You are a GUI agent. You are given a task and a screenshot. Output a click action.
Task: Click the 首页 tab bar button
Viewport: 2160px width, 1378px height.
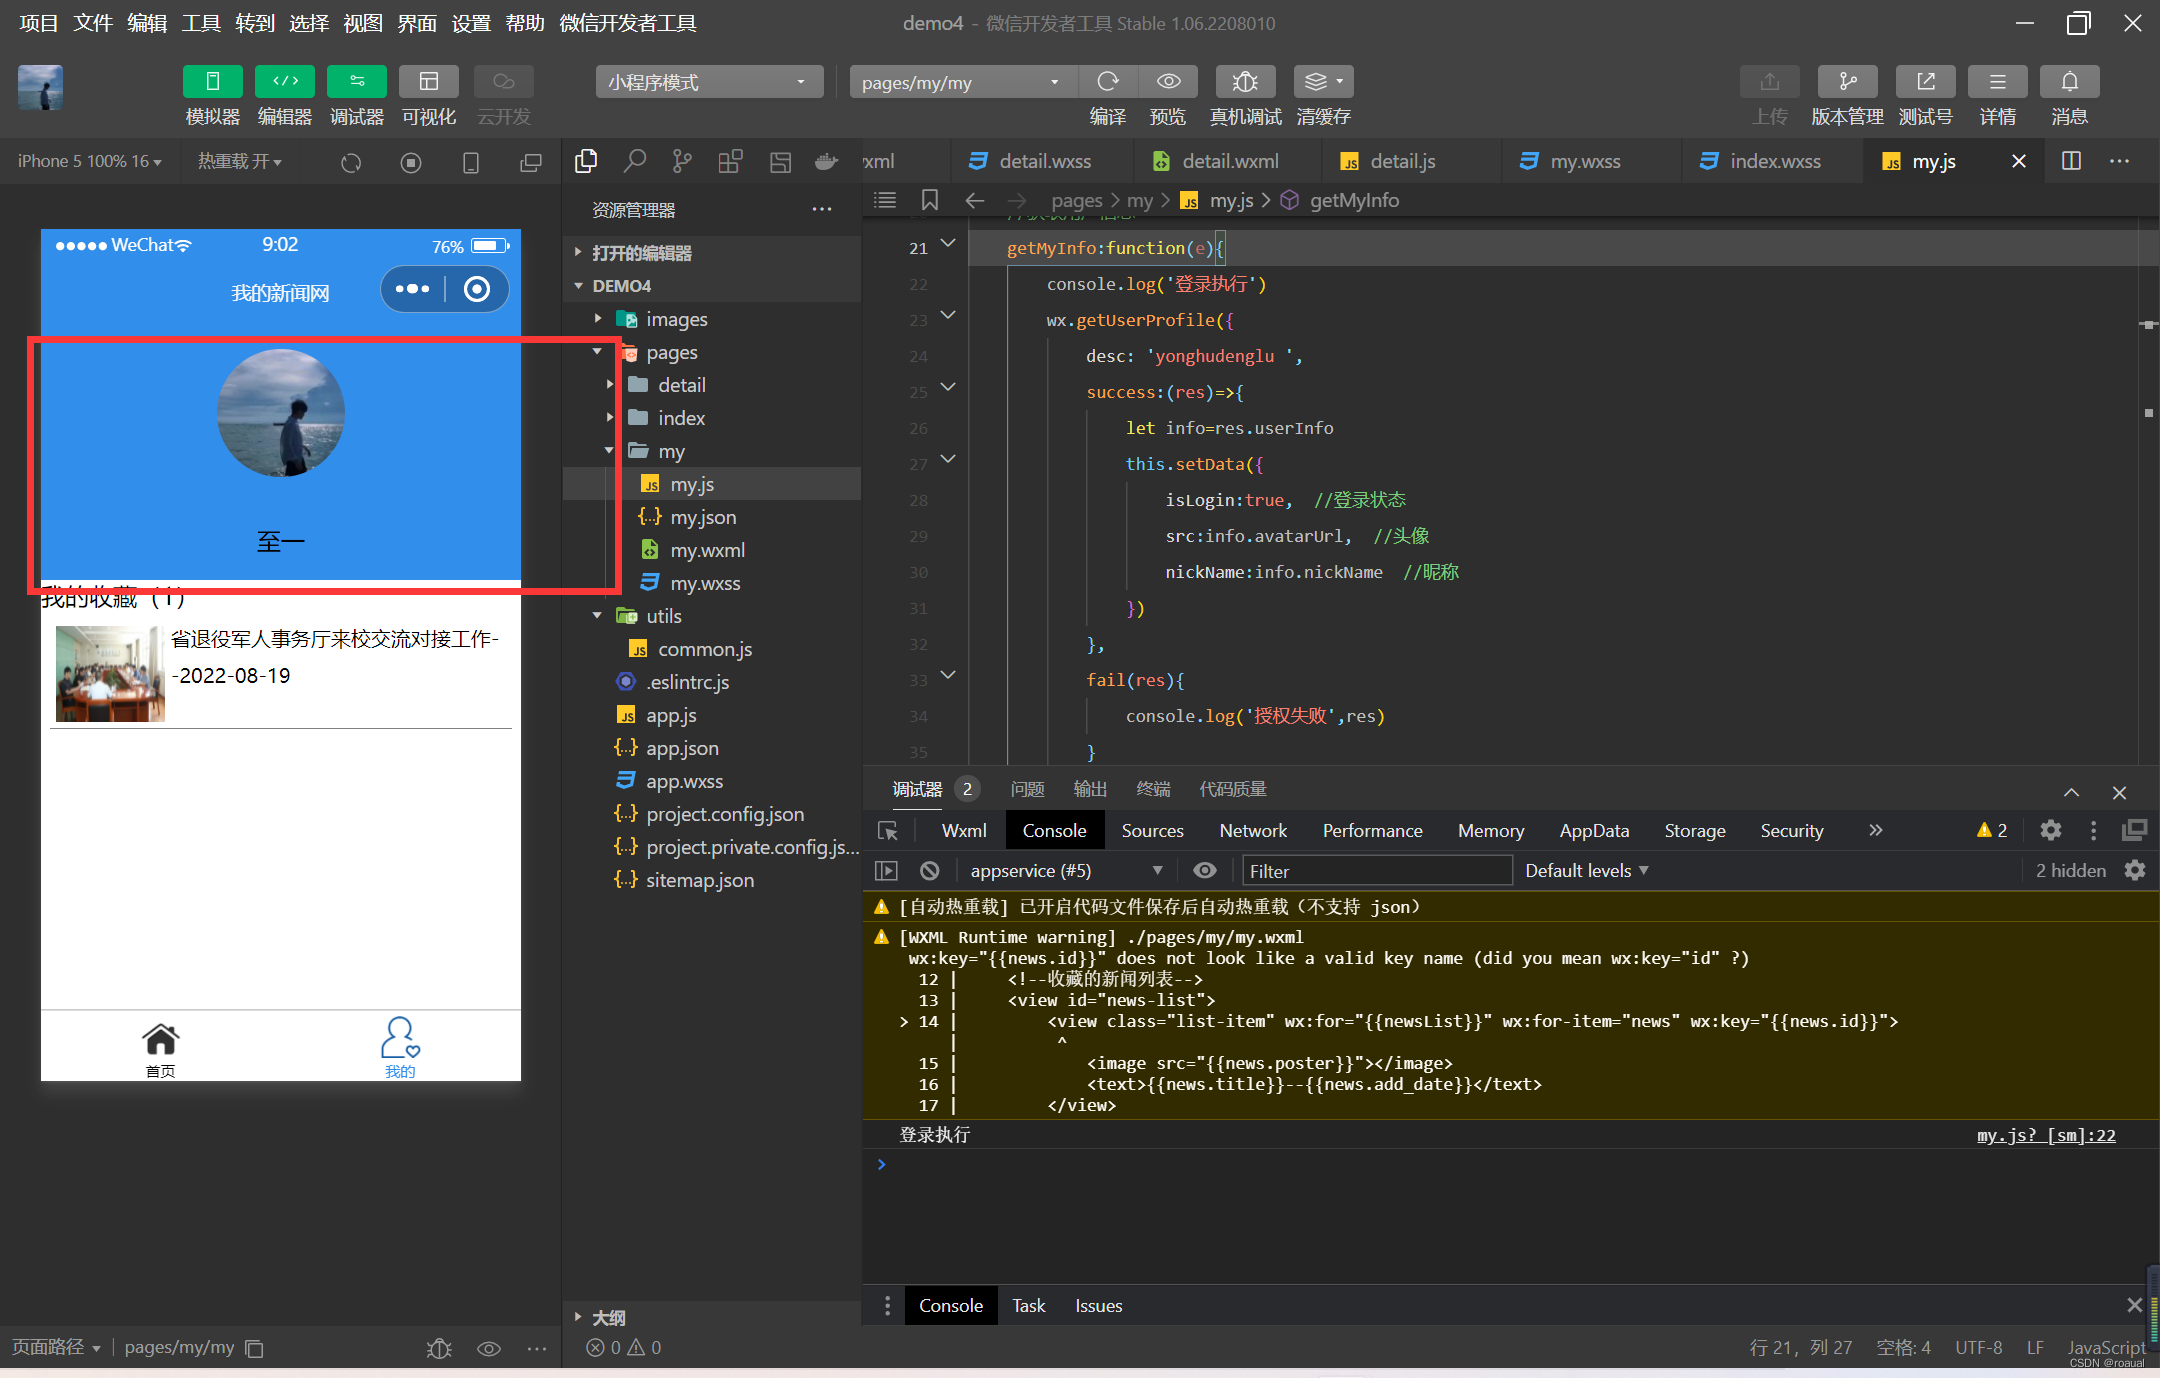[x=160, y=1048]
